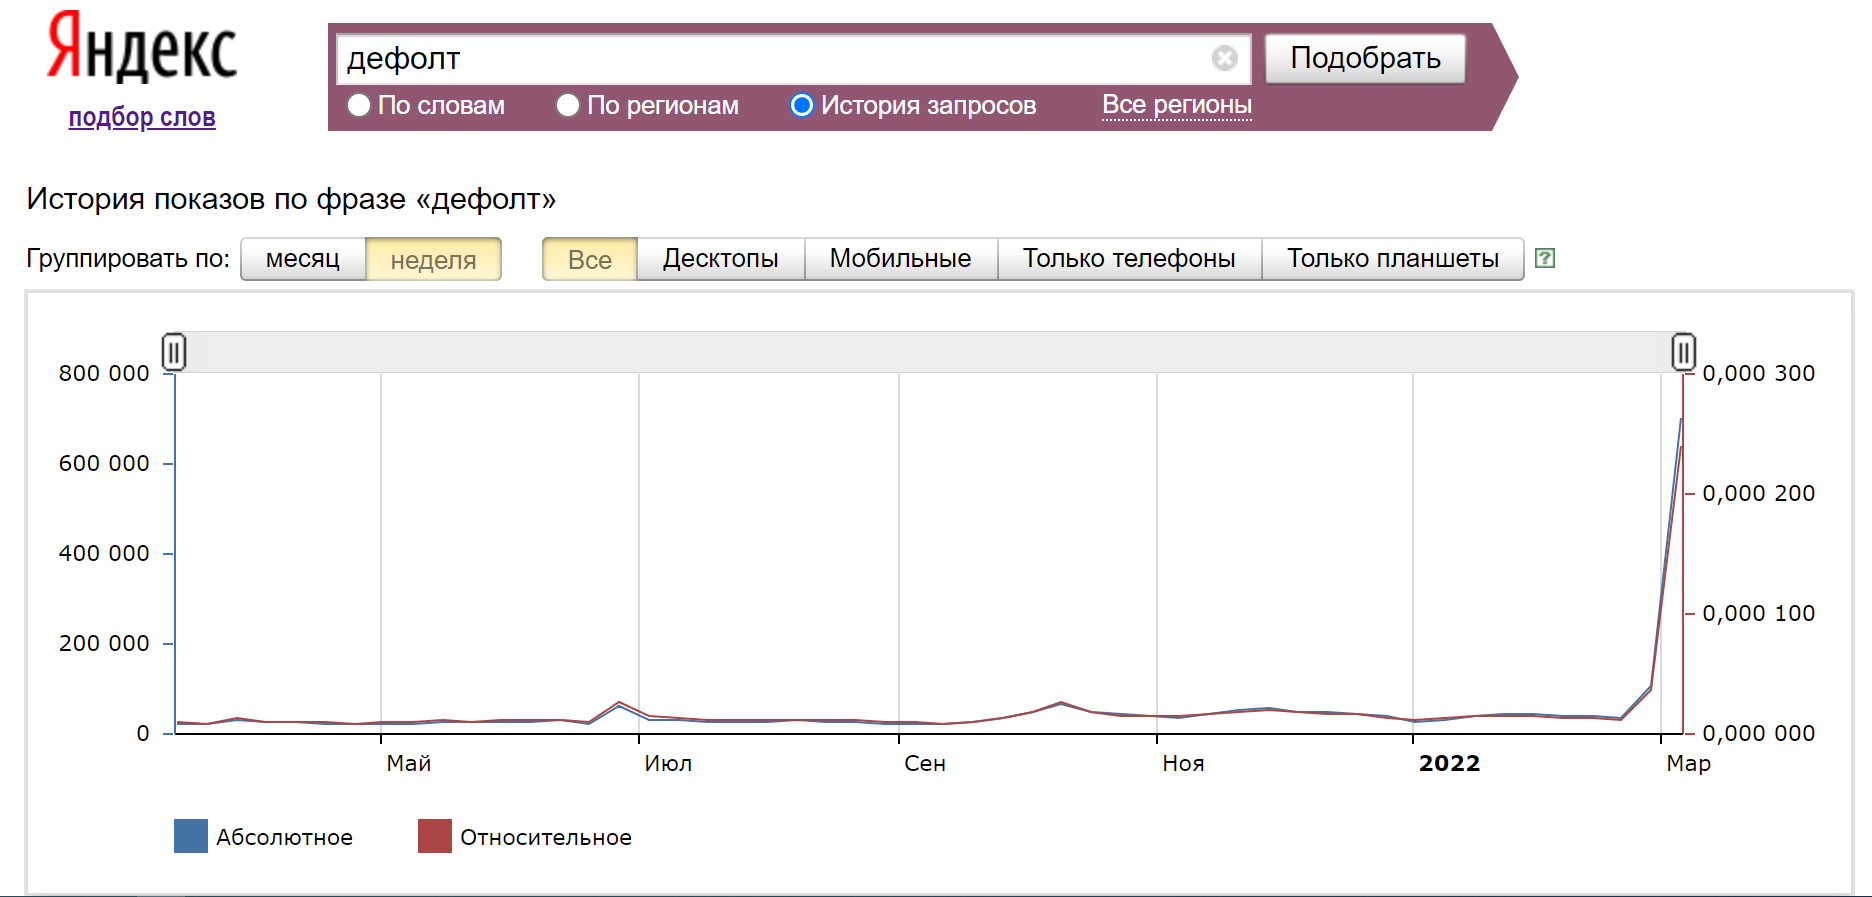Image resolution: width=1872 pixels, height=897 pixels.
Task: Open the 'Все регионы' region selector
Action: click(1177, 104)
